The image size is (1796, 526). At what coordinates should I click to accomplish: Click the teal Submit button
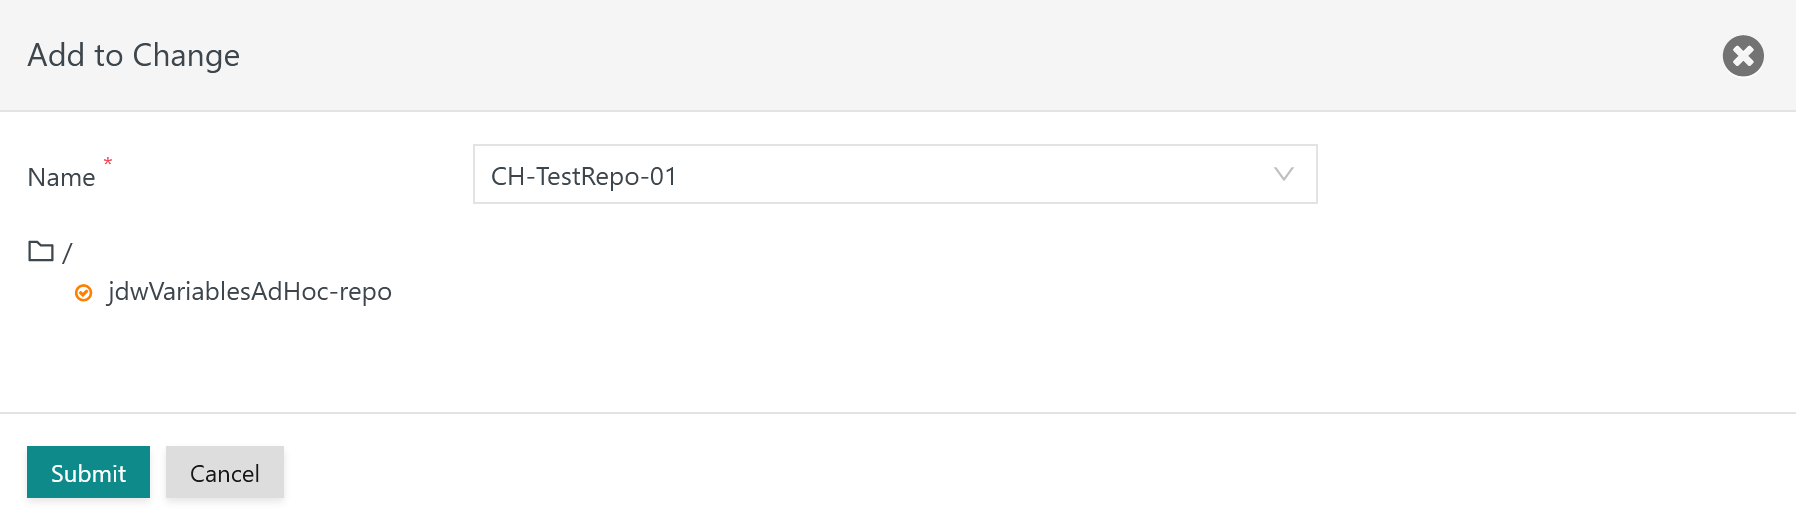[x=88, y=472]
